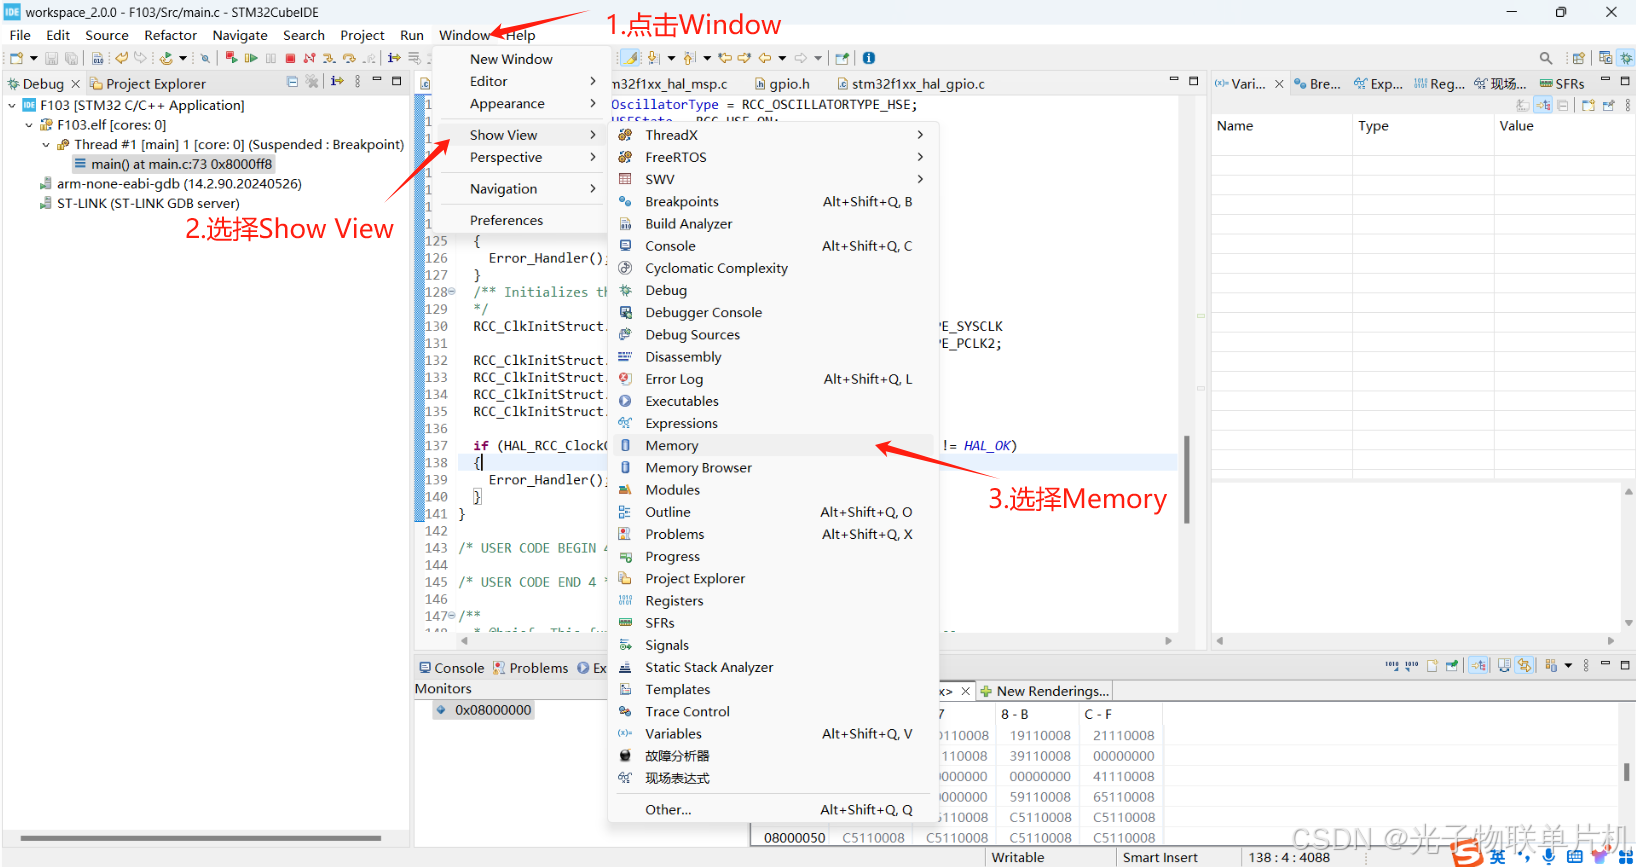Maximize the Variables panel
Viewport: 1636px width, 867px height.
coord(1625,81)
